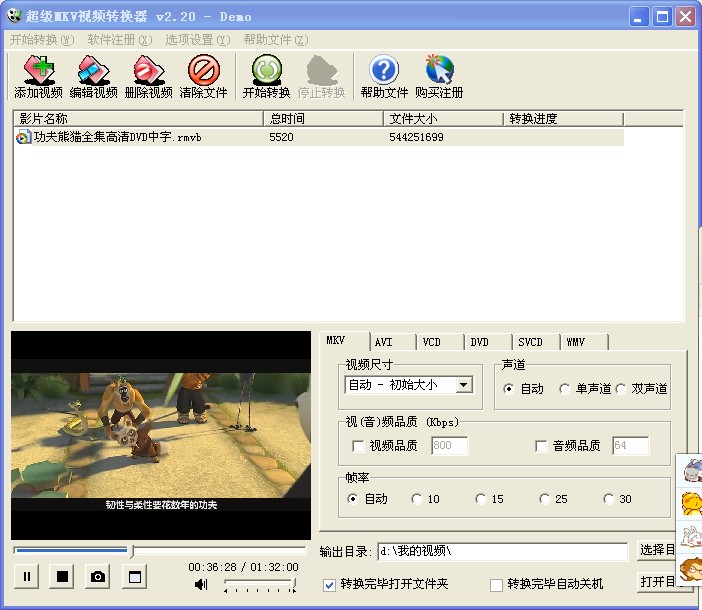Click the 输出目录 path input field
Viewport: 702px width, 610px height.
503,551
